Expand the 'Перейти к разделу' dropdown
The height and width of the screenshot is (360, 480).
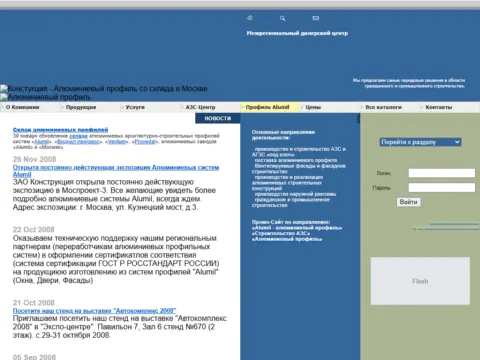420,142
